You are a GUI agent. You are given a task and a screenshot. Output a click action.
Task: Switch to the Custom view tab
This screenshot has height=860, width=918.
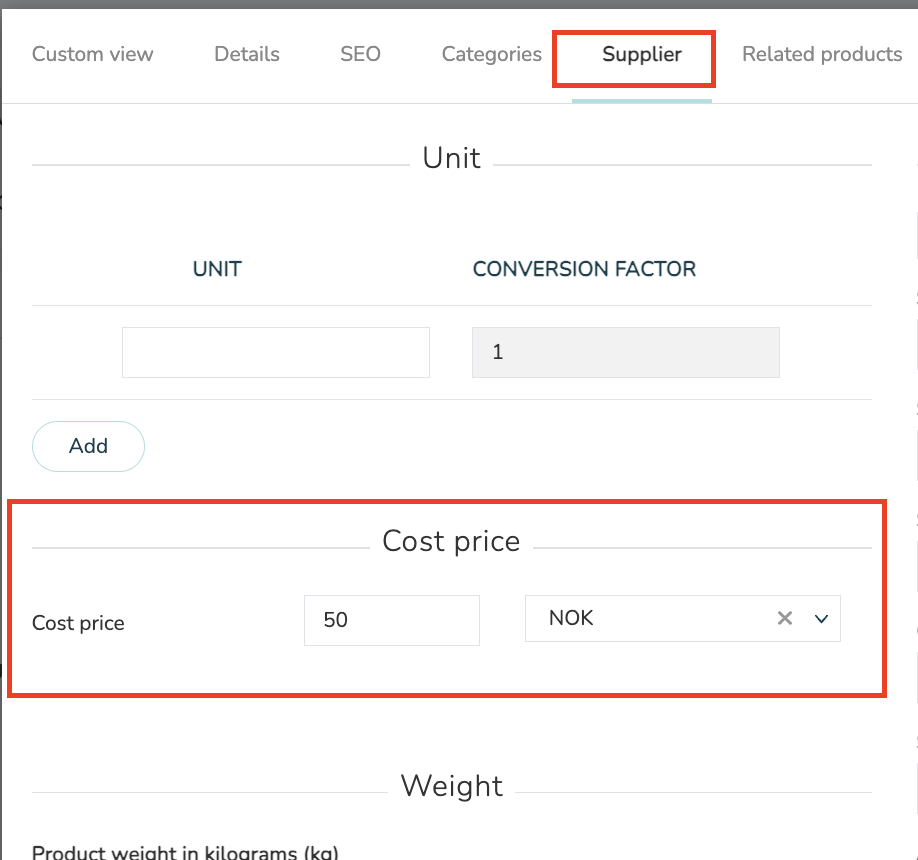(93, 54)
